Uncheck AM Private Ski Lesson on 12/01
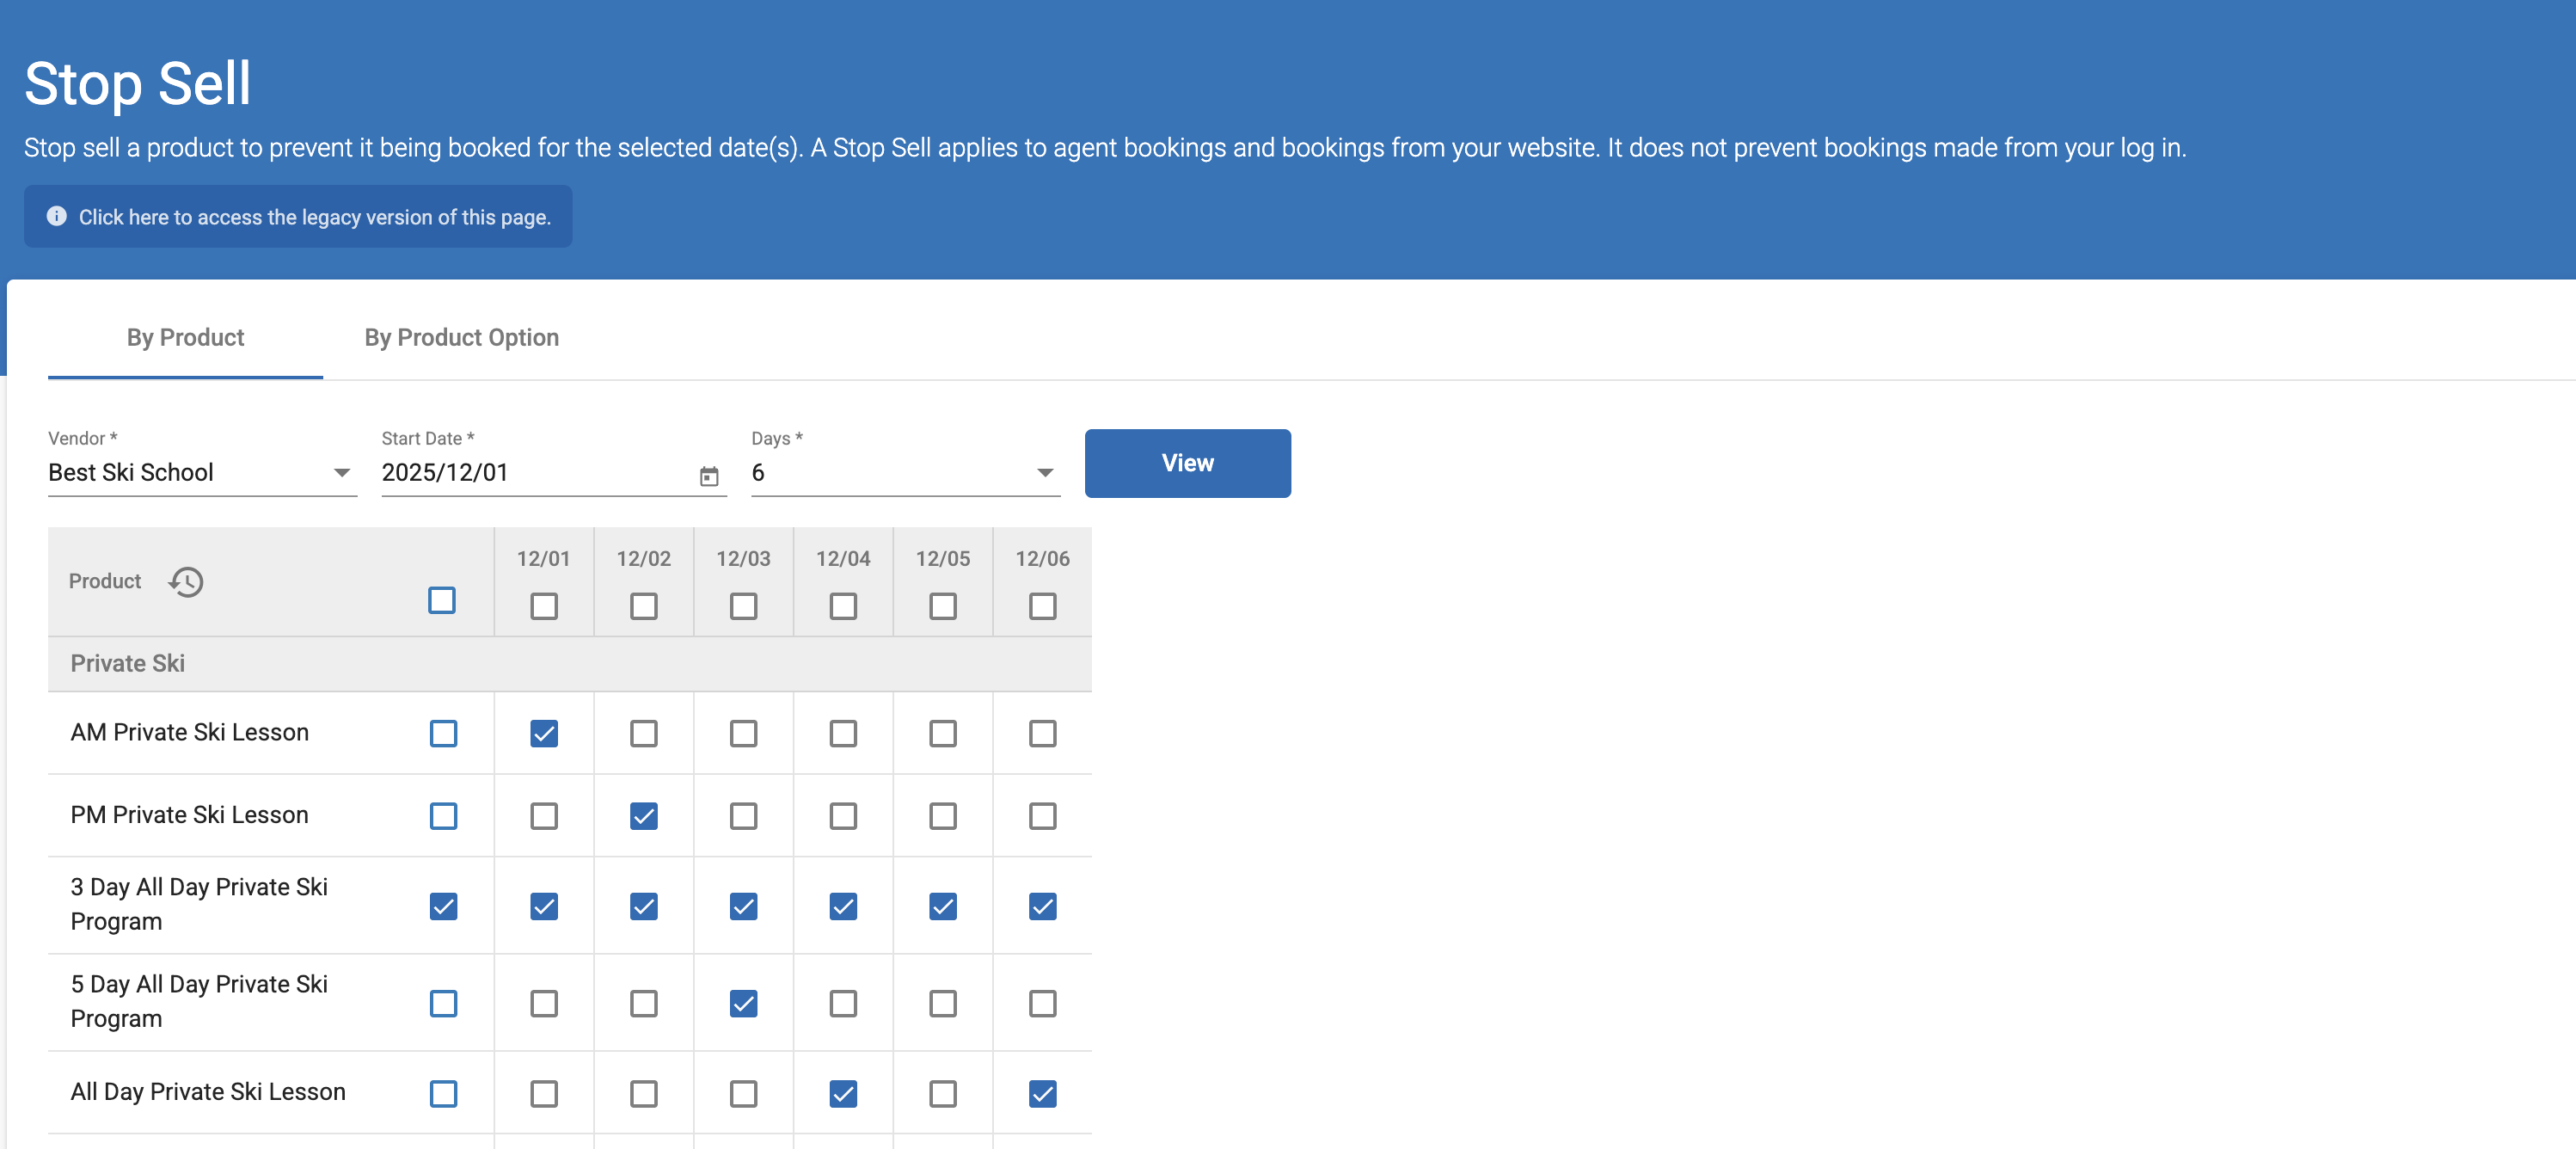 (544, 733)
